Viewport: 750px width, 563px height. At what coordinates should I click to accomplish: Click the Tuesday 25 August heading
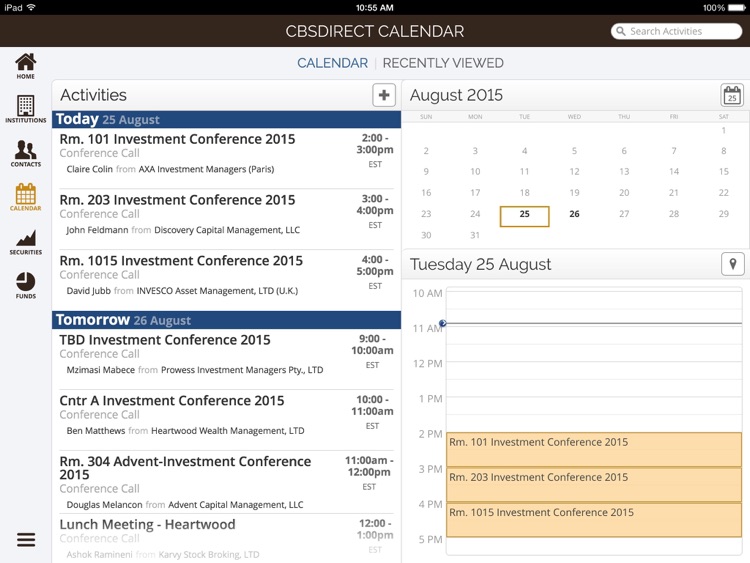tap(480, 264)
